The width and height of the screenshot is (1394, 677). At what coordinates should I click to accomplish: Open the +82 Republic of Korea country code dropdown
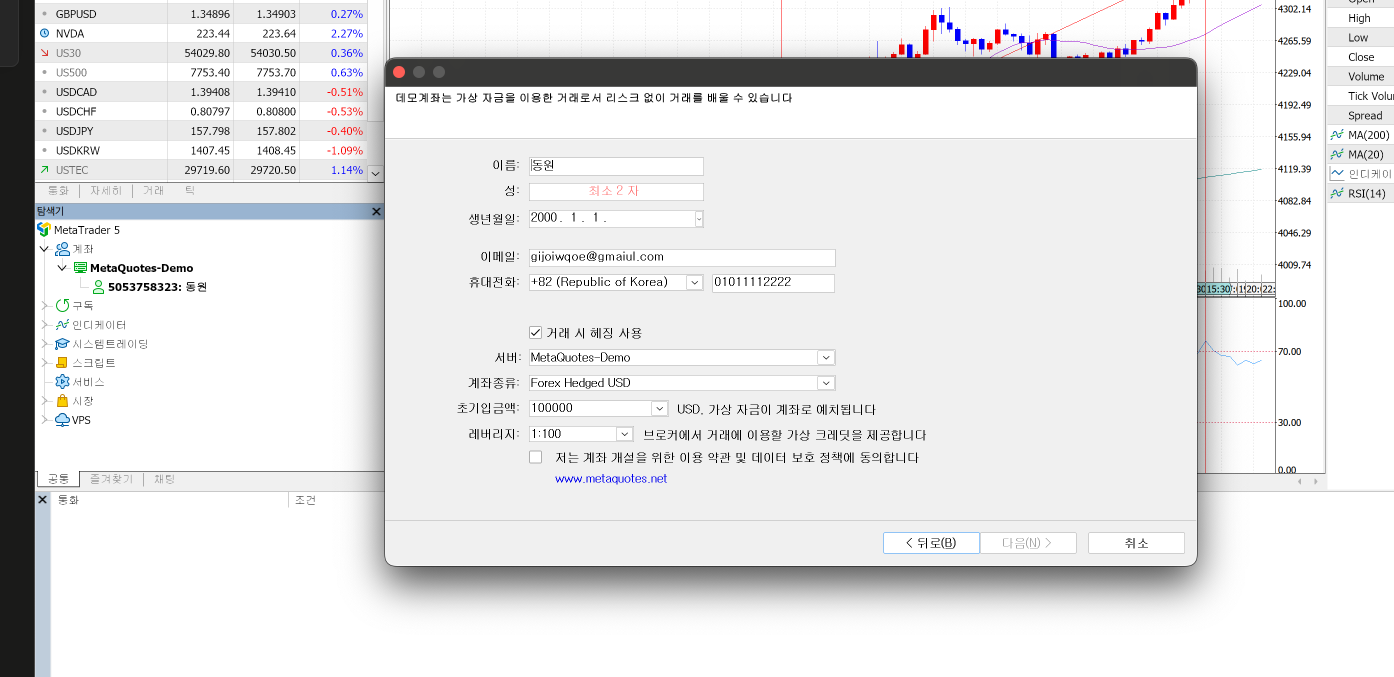pyautogui.click(x=694, y=283)
